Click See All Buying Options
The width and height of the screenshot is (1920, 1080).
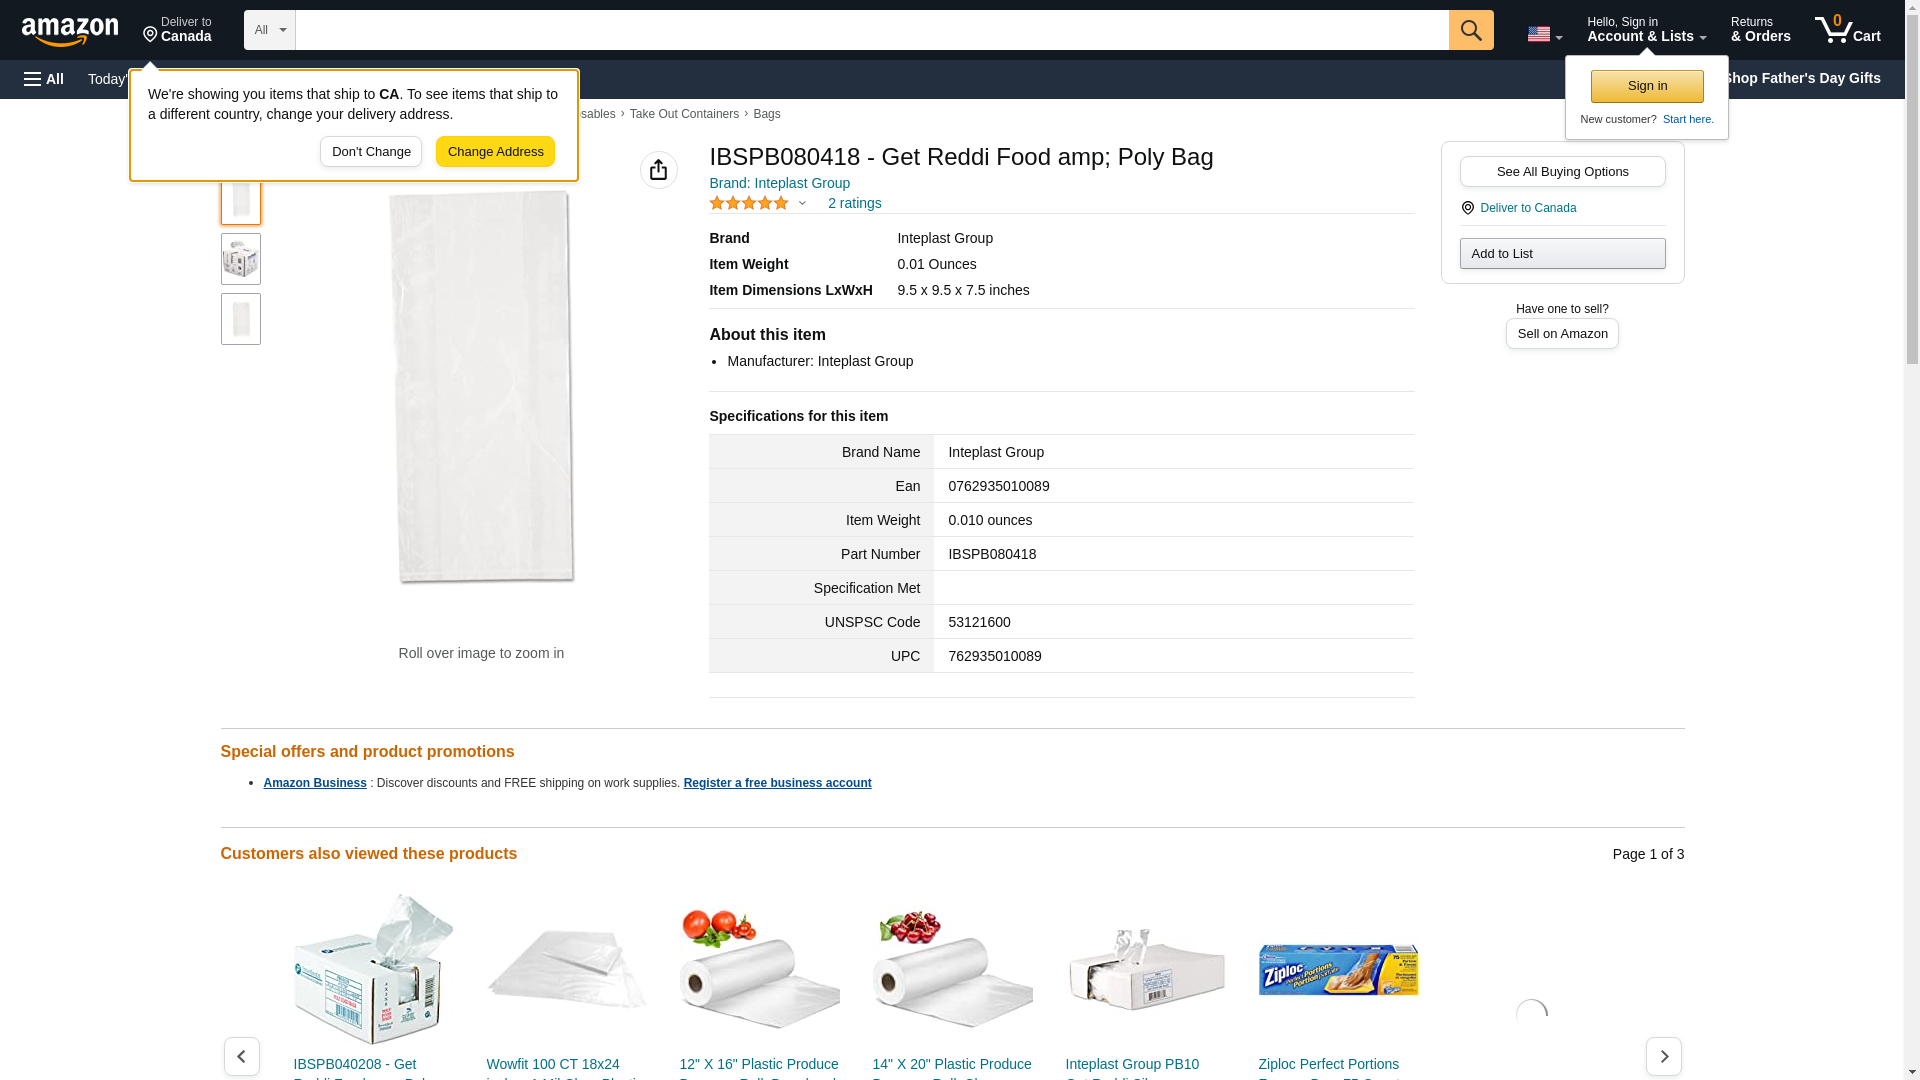tap(1562, 171)
